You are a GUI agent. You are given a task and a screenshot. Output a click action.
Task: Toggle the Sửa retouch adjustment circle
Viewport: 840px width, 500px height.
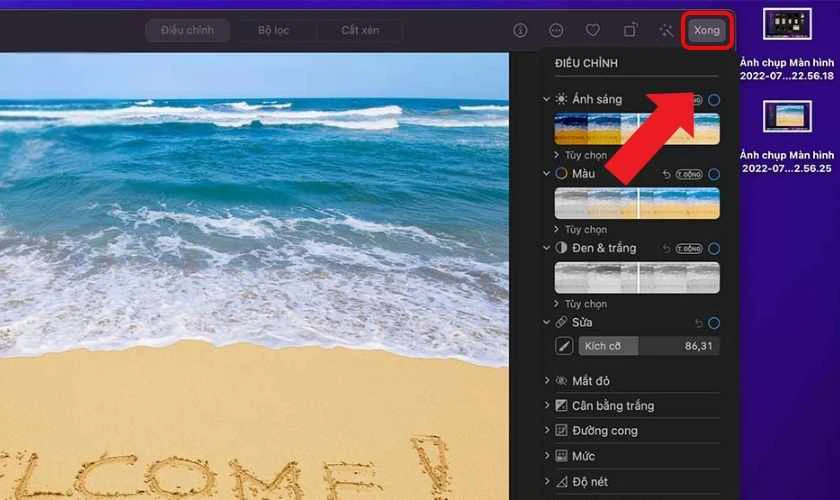pyautogui.click(x=714, y=323)
